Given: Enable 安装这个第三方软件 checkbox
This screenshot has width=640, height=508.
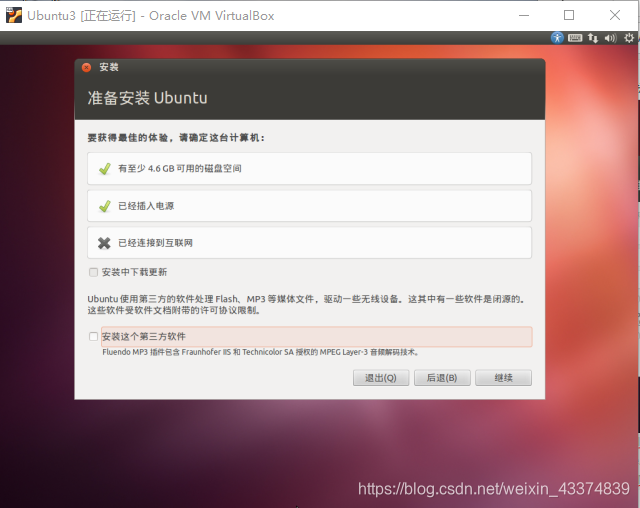Looking at the screenshot, I should 93,336.
